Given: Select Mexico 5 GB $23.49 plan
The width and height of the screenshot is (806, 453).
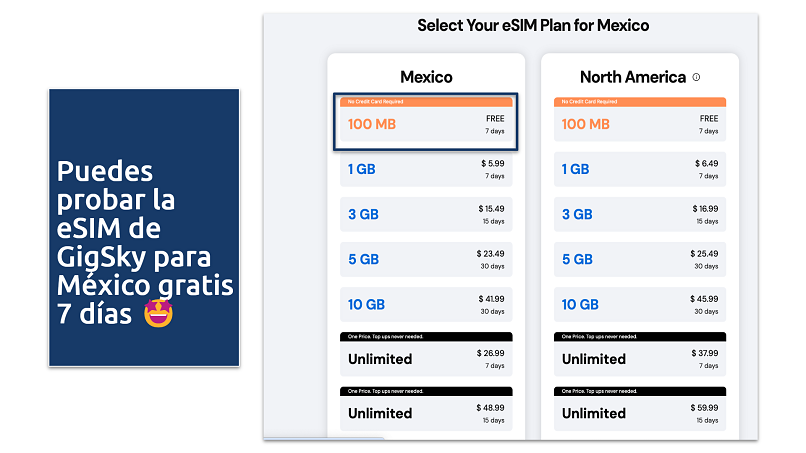Looking at the screenshot, I should coord(425,259).
